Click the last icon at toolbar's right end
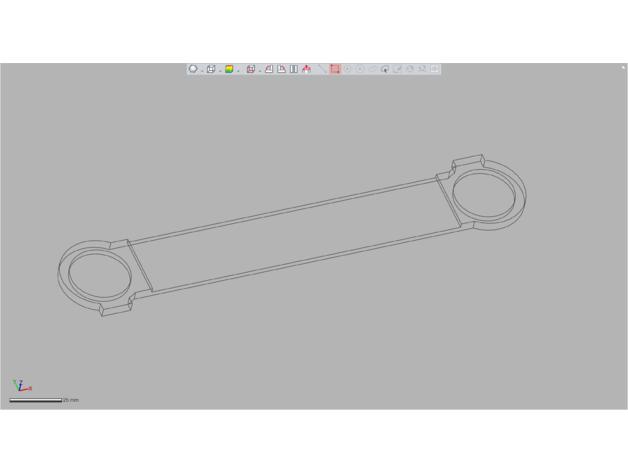 point(435,69)
